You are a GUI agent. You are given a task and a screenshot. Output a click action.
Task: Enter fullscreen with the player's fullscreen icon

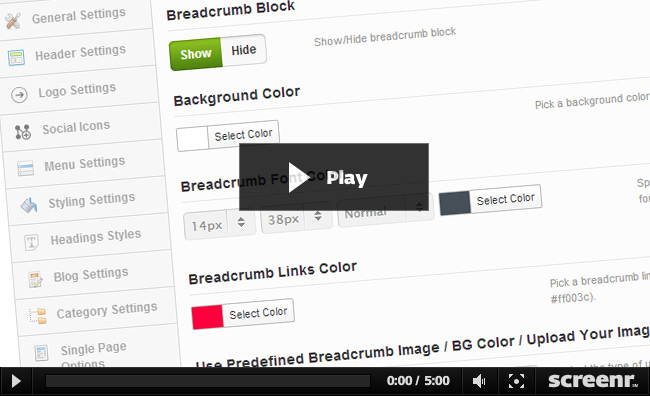click(516, 381)
